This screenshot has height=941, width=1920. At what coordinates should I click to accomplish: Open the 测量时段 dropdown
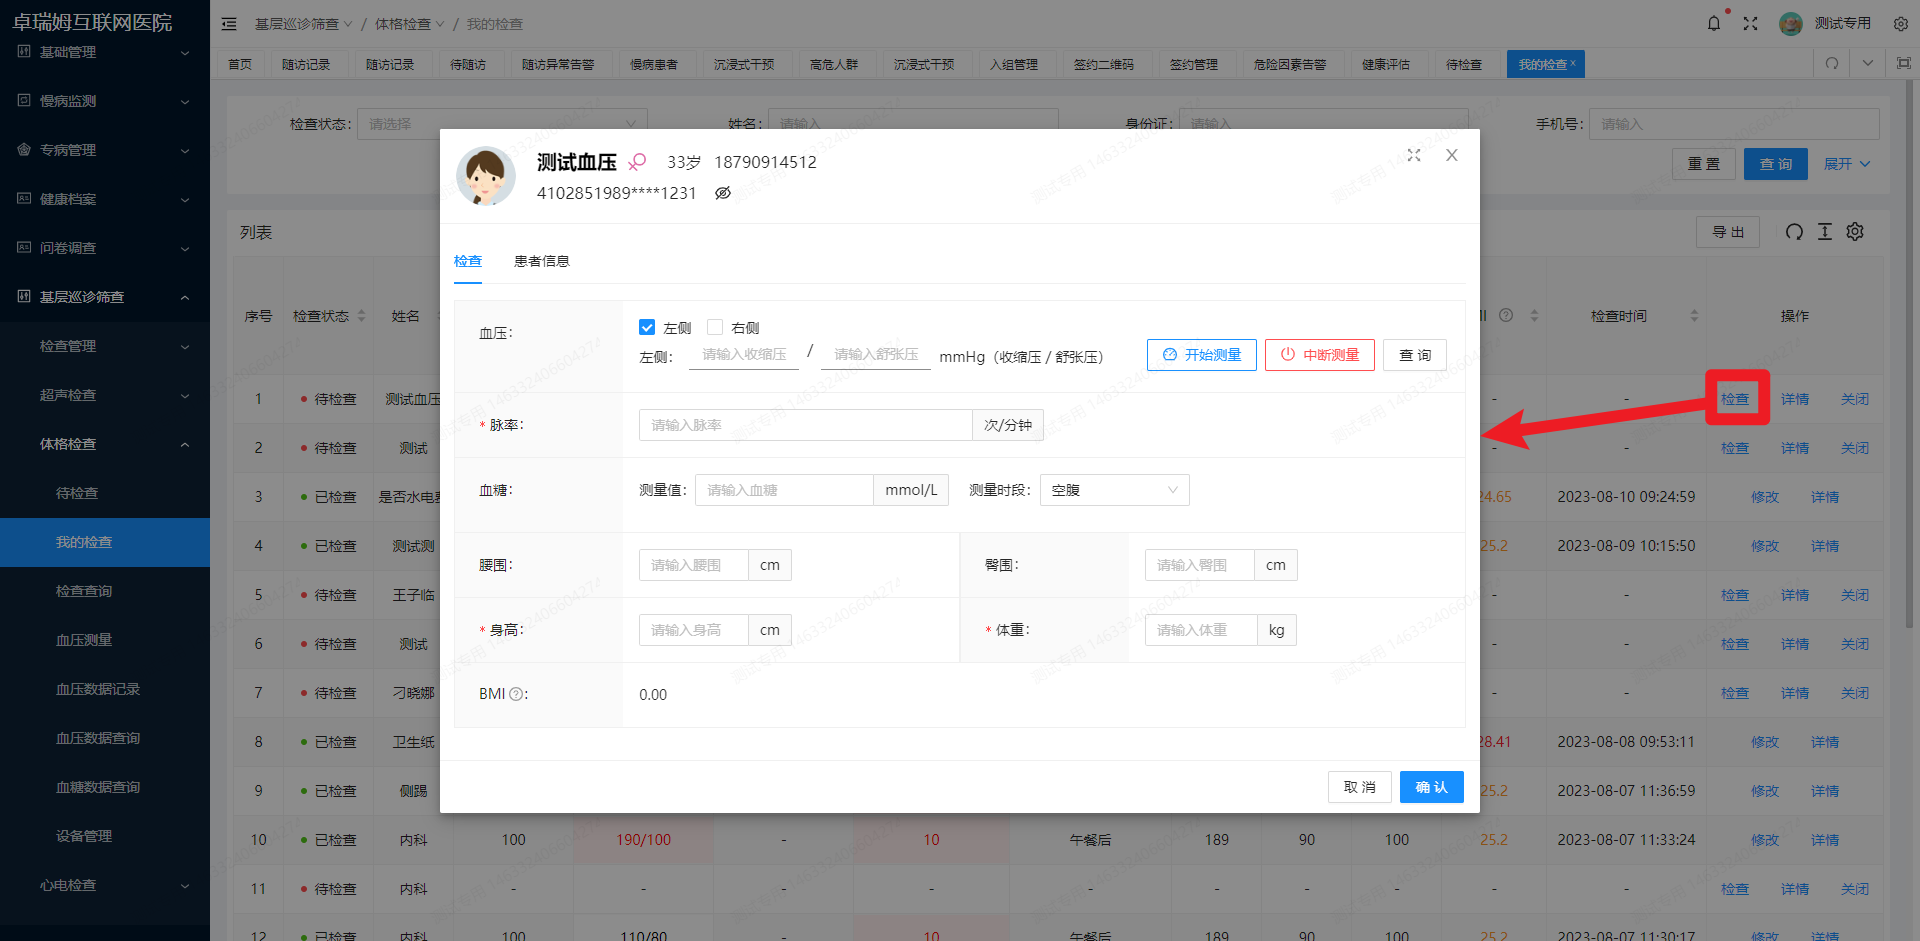click(x=1115, y=490)
